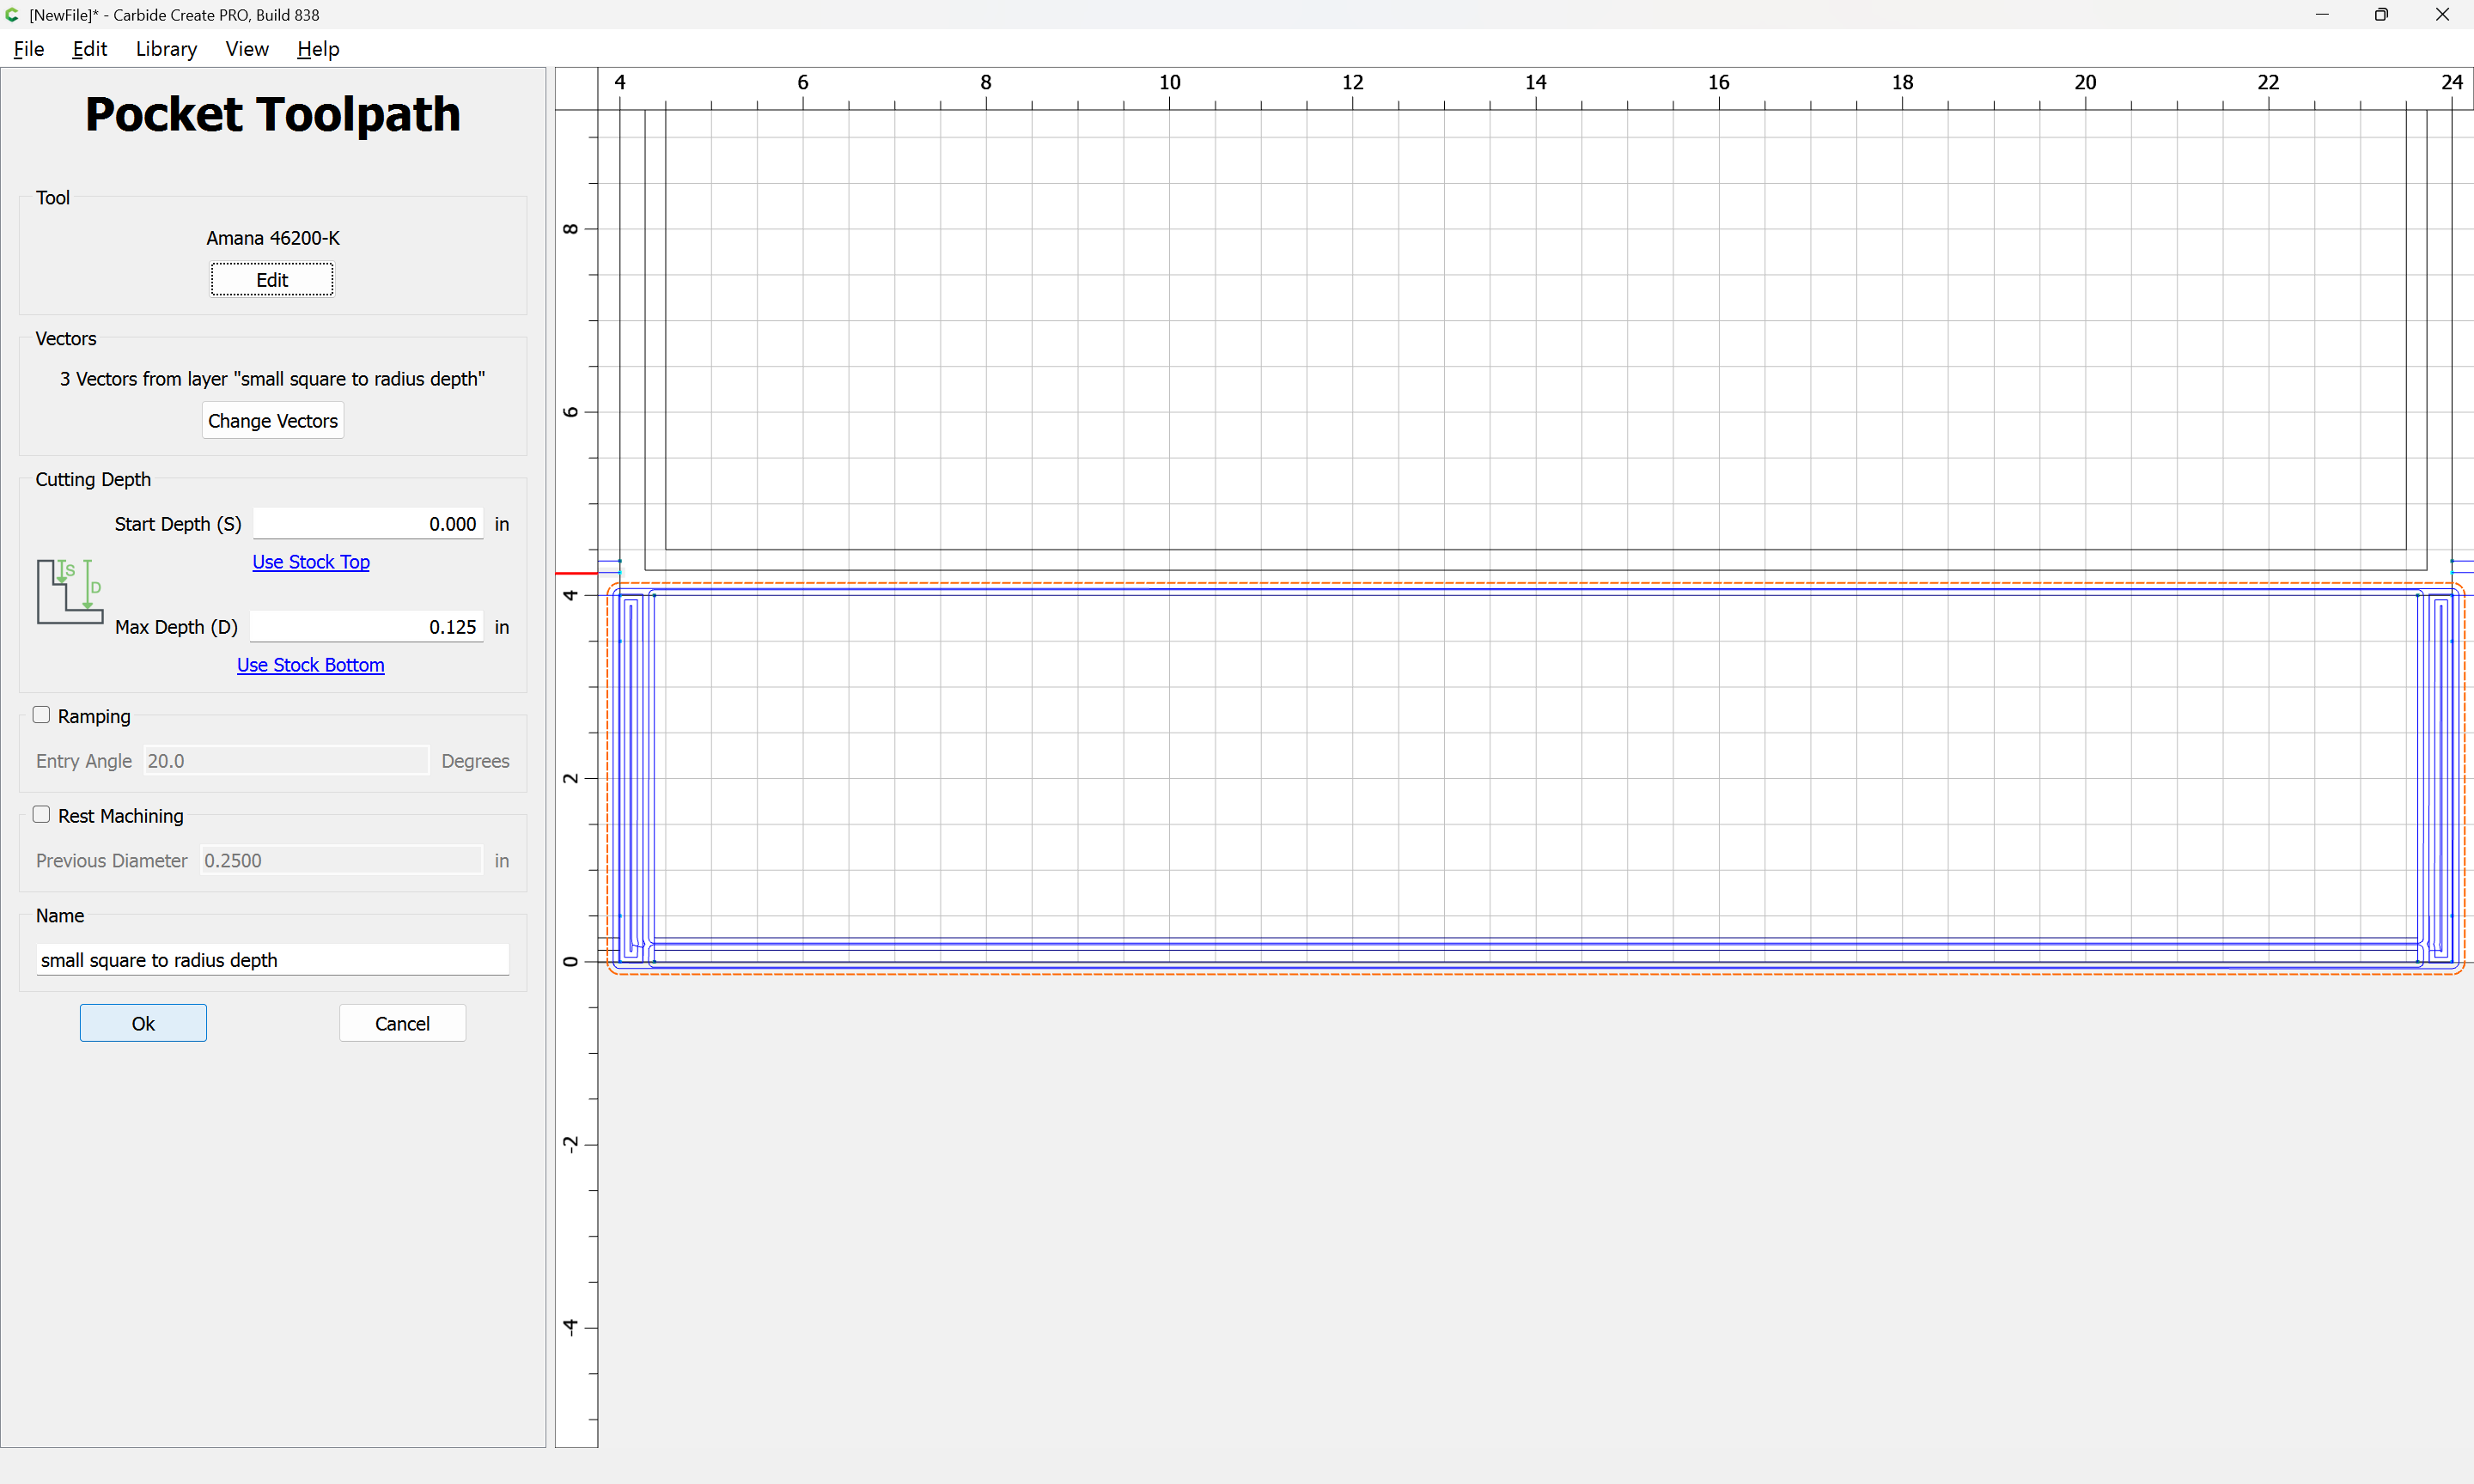Screen dimensions: 2474x1484
Task: Enable the Ramping checkbox
Action: pyautogui.click(x=41, y=715)
